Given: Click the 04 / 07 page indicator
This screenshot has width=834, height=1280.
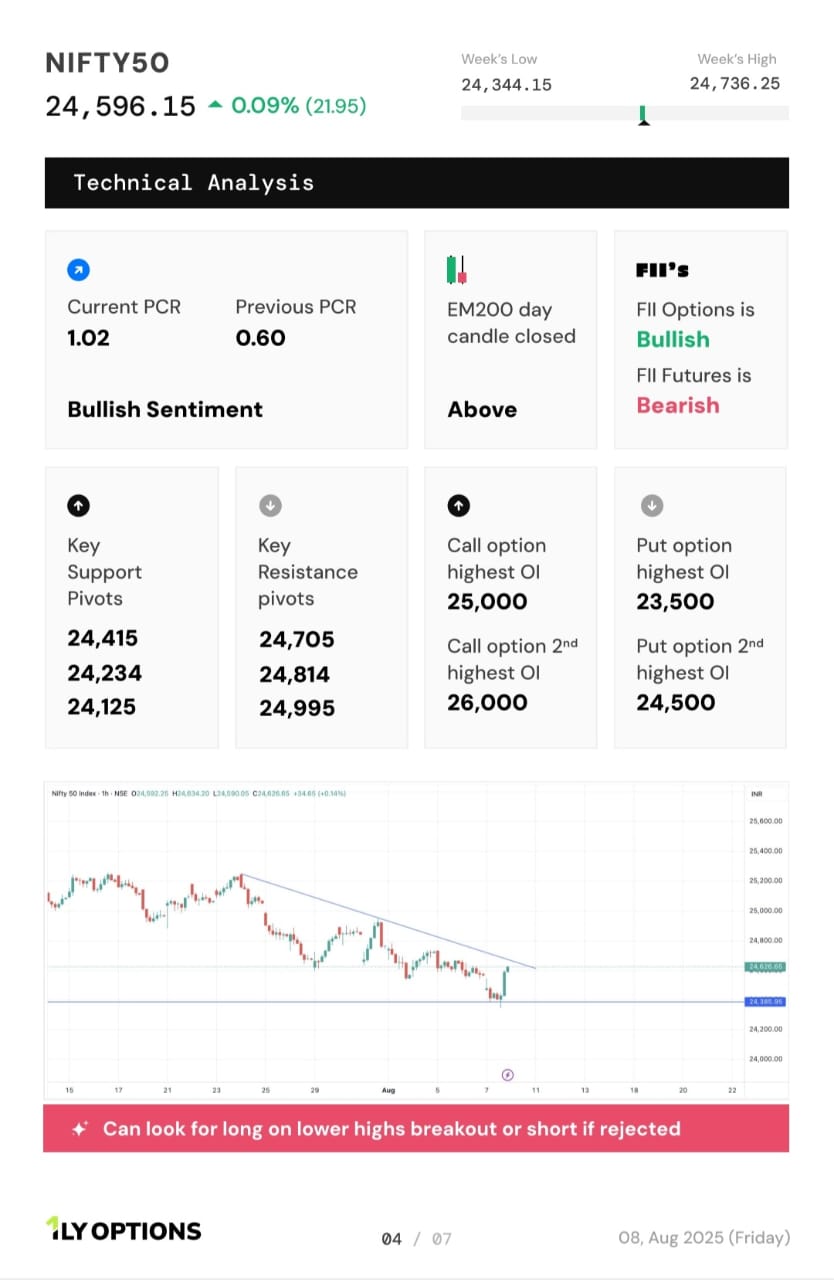Looking at the screenshot, I should 416,1239.
